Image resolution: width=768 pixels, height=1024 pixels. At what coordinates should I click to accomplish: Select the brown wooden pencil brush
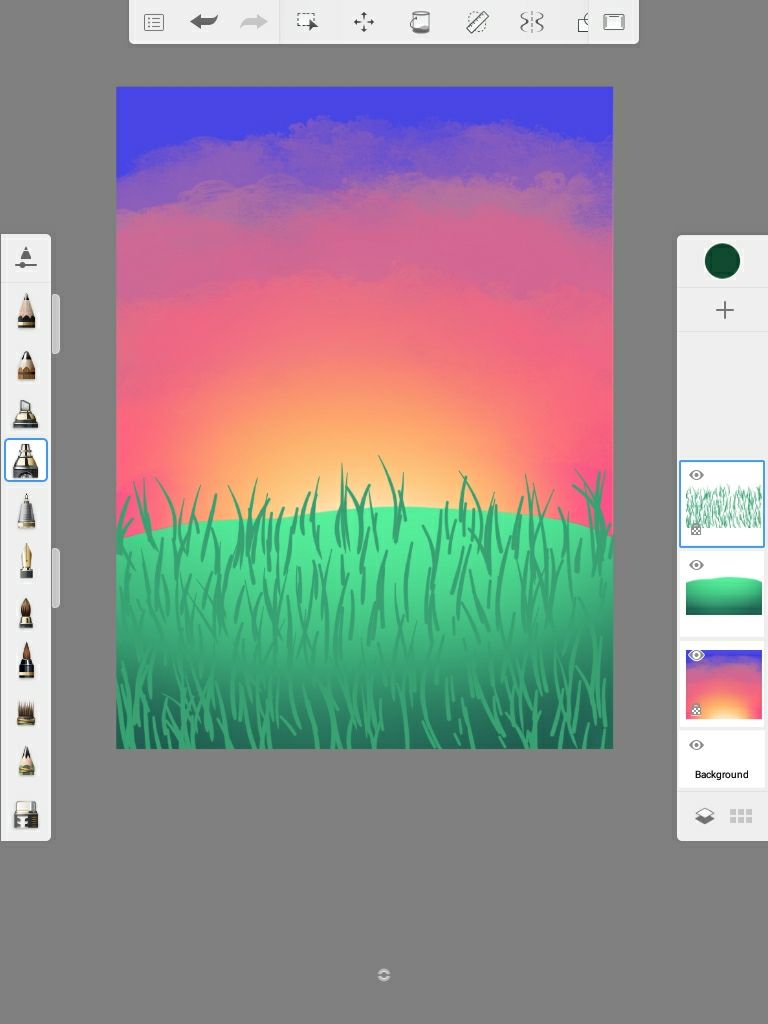[x=26, y=366]
